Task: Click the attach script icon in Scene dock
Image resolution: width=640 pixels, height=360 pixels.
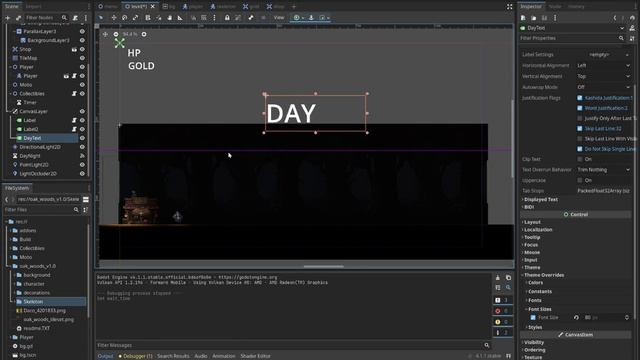Action: pyautogui.click(x=75, y=18)
